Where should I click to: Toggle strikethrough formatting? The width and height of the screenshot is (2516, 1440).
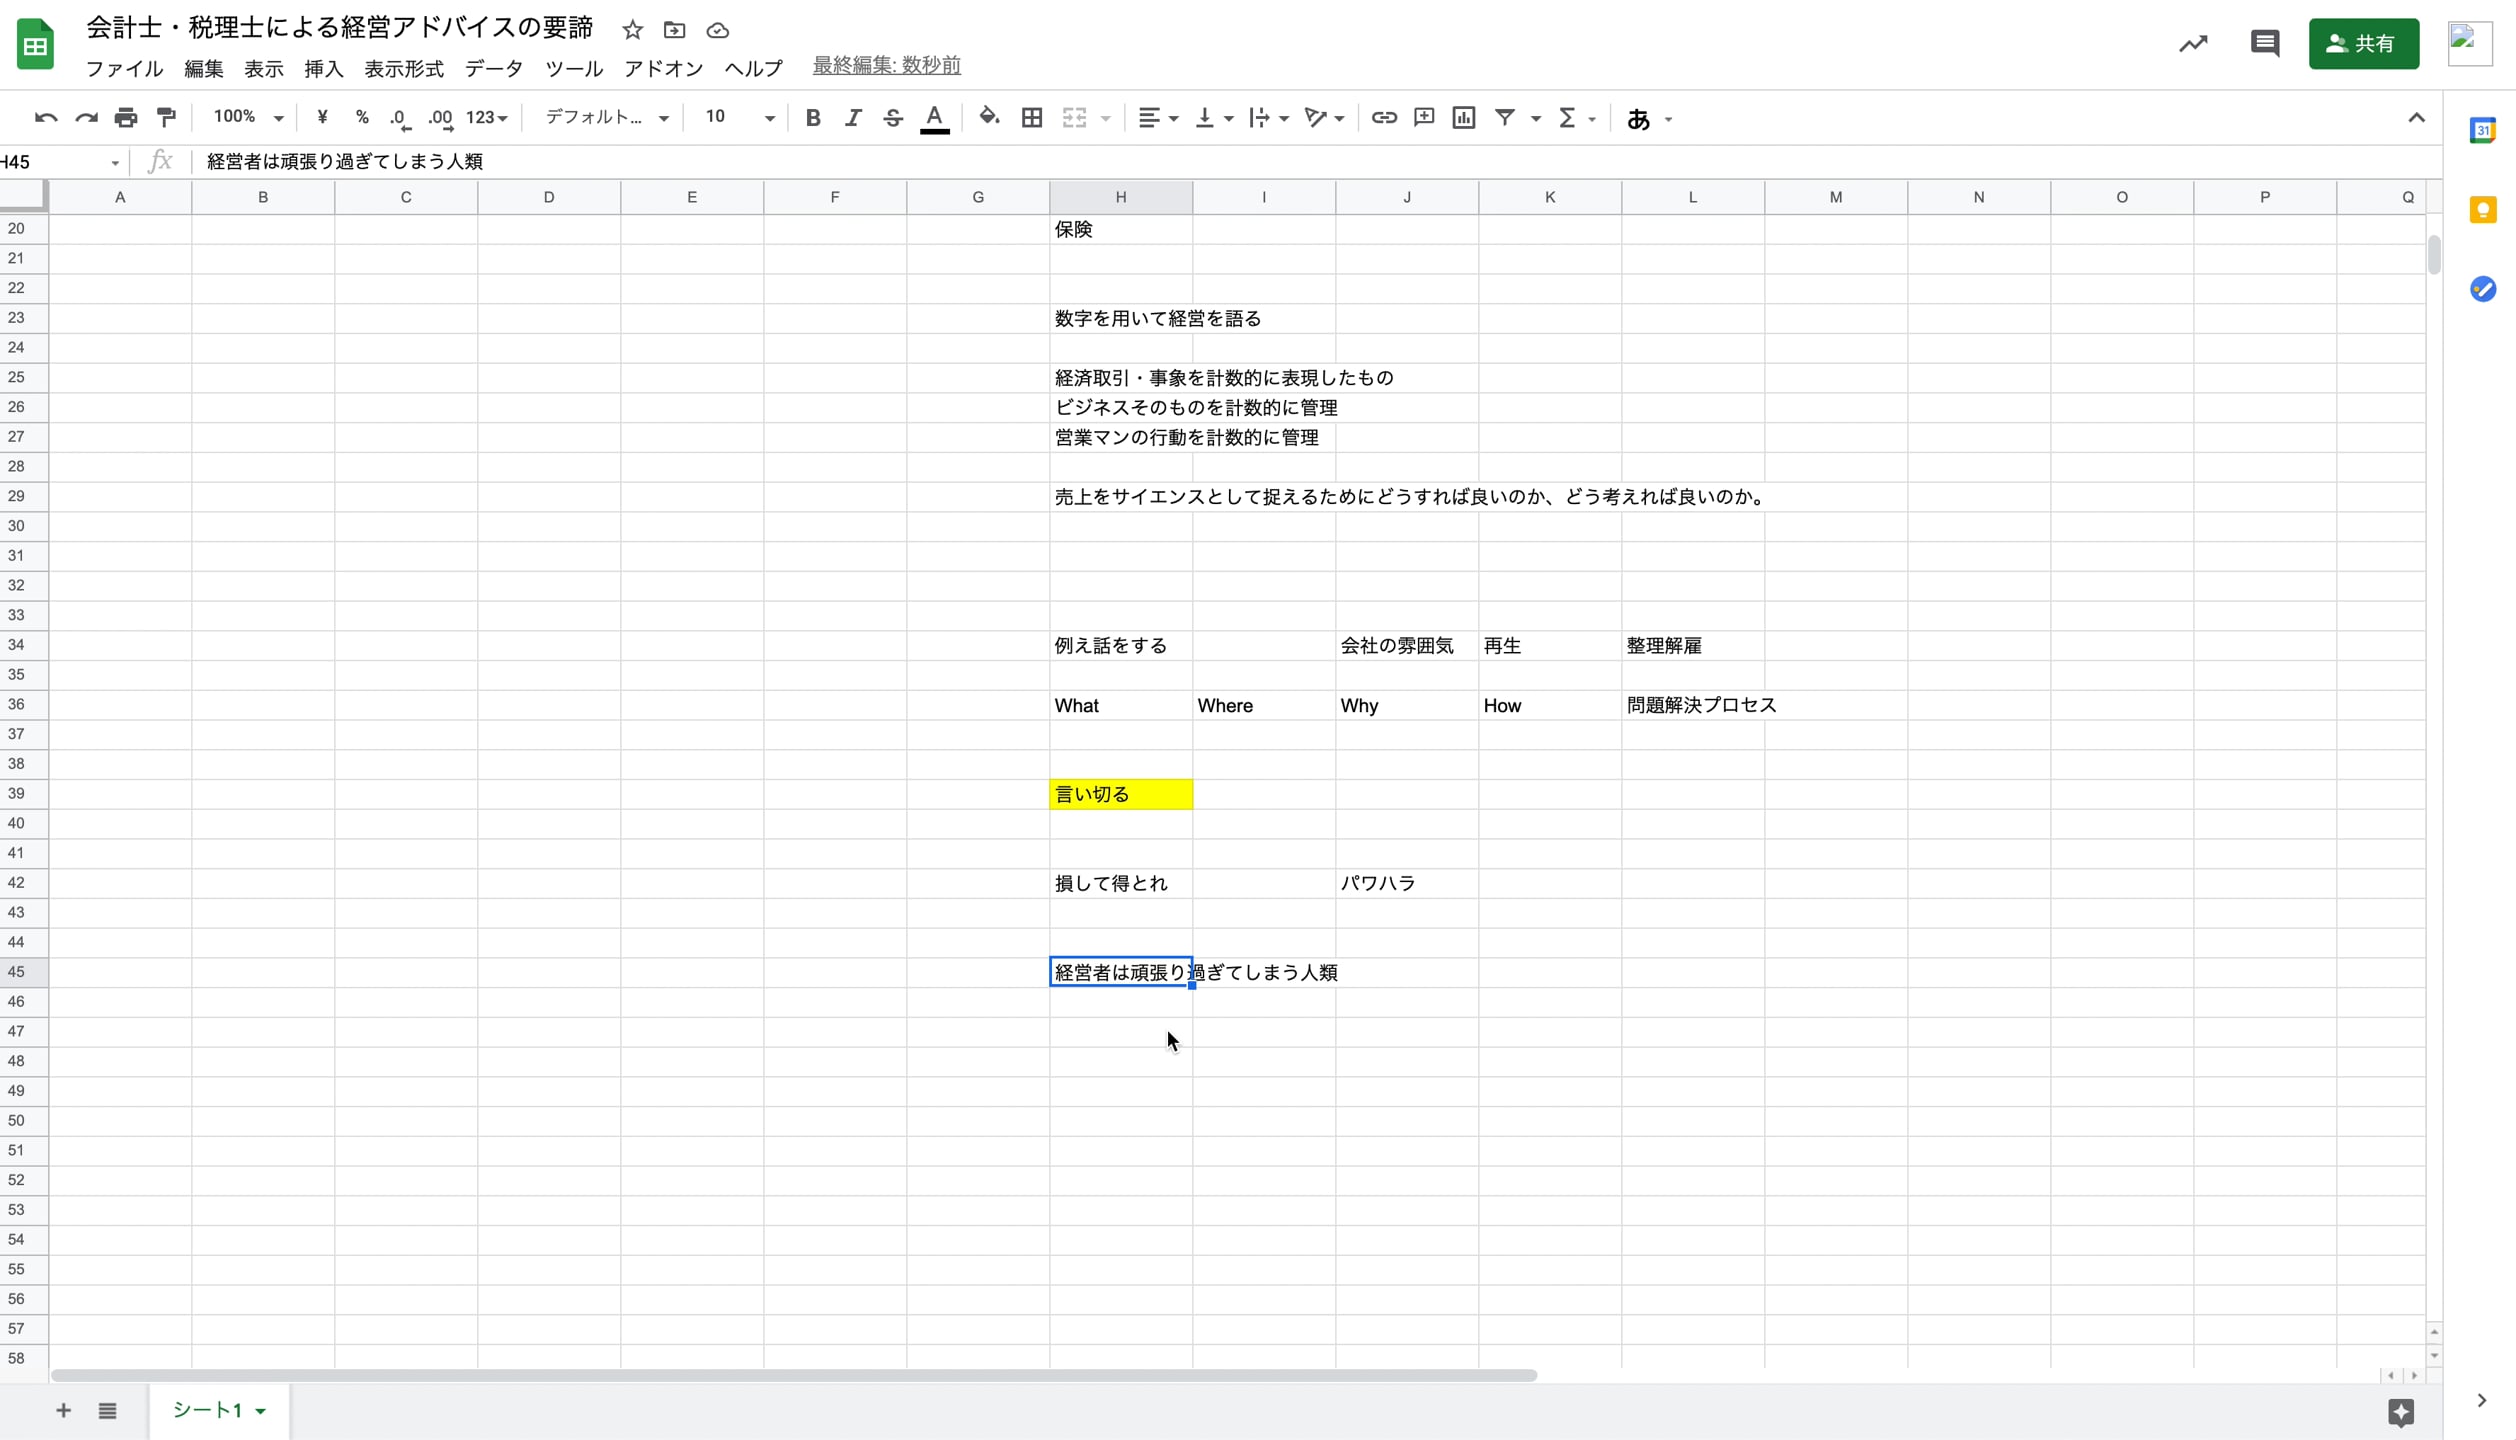(x=893, y=117)
